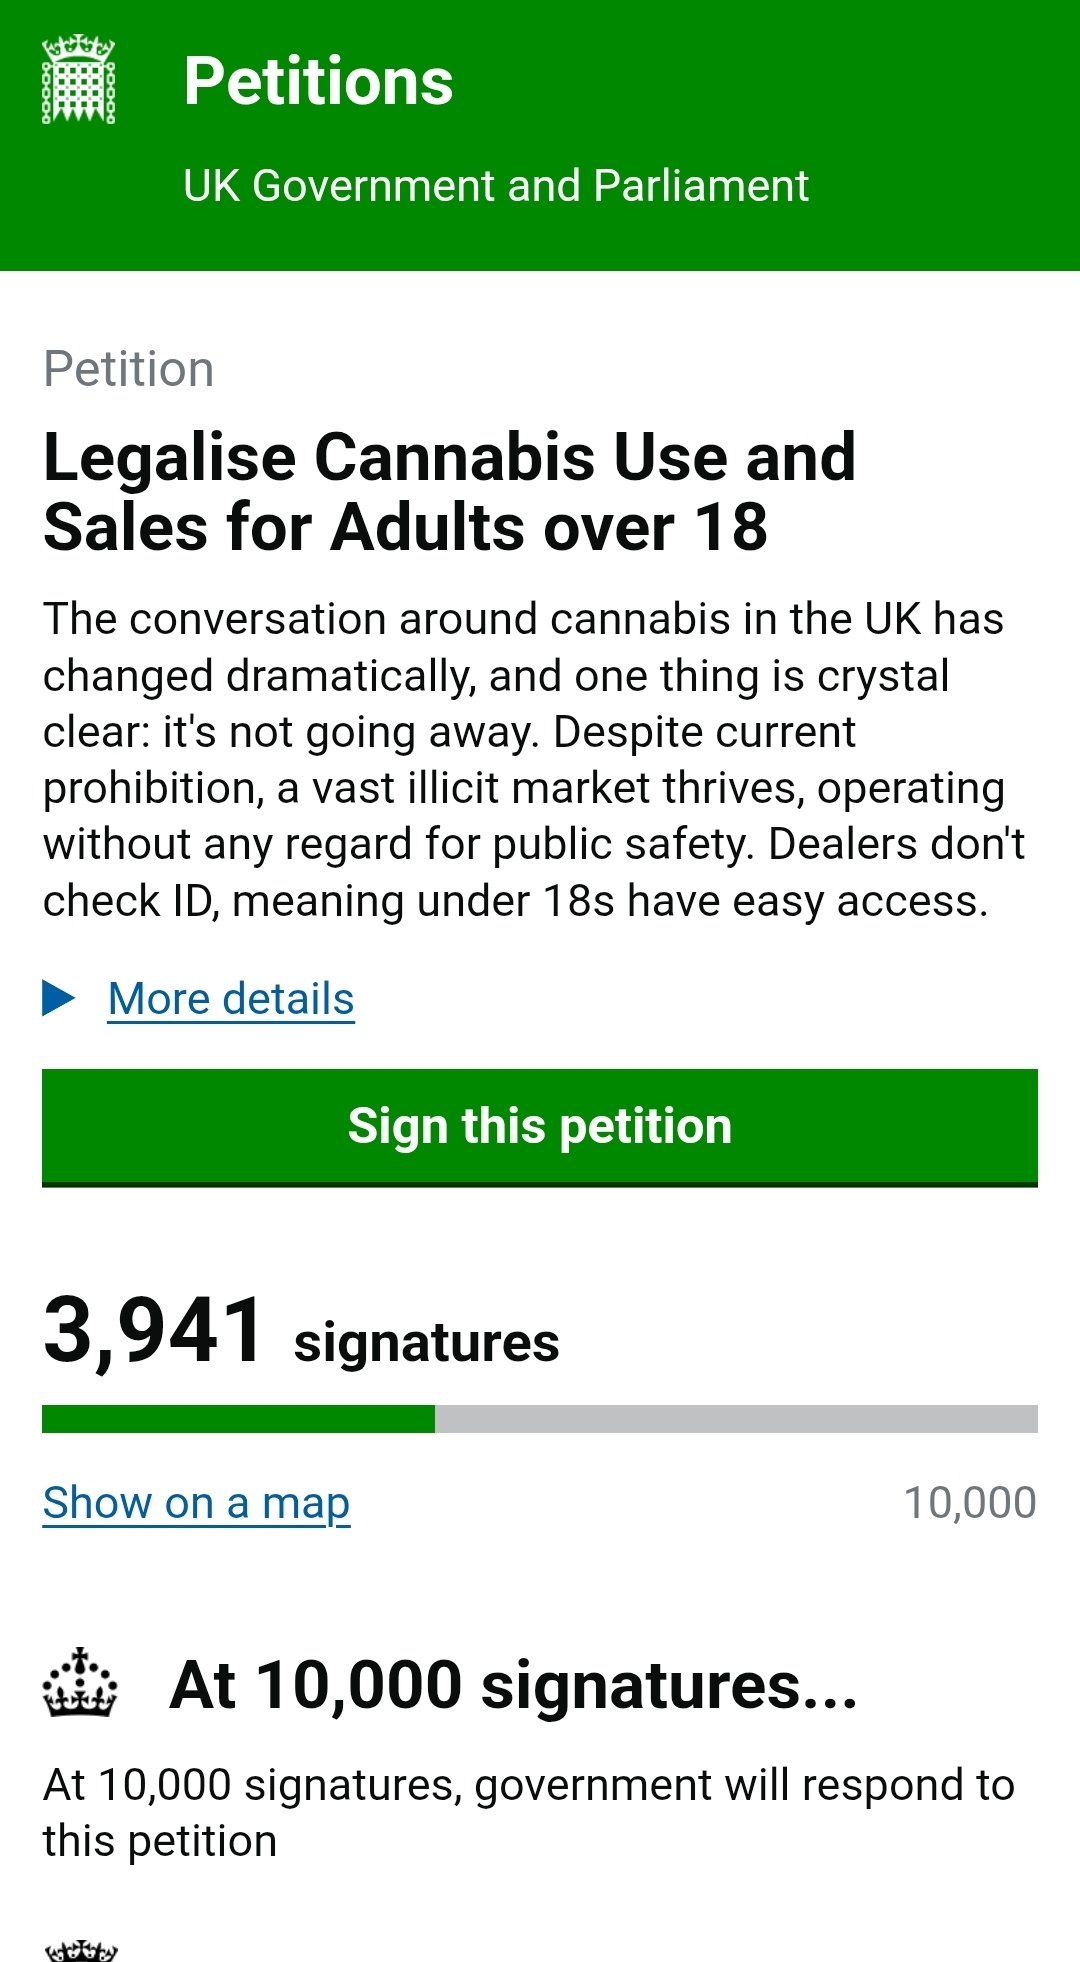Click the partially visible crown icon at bottom

coord(81,1950)
